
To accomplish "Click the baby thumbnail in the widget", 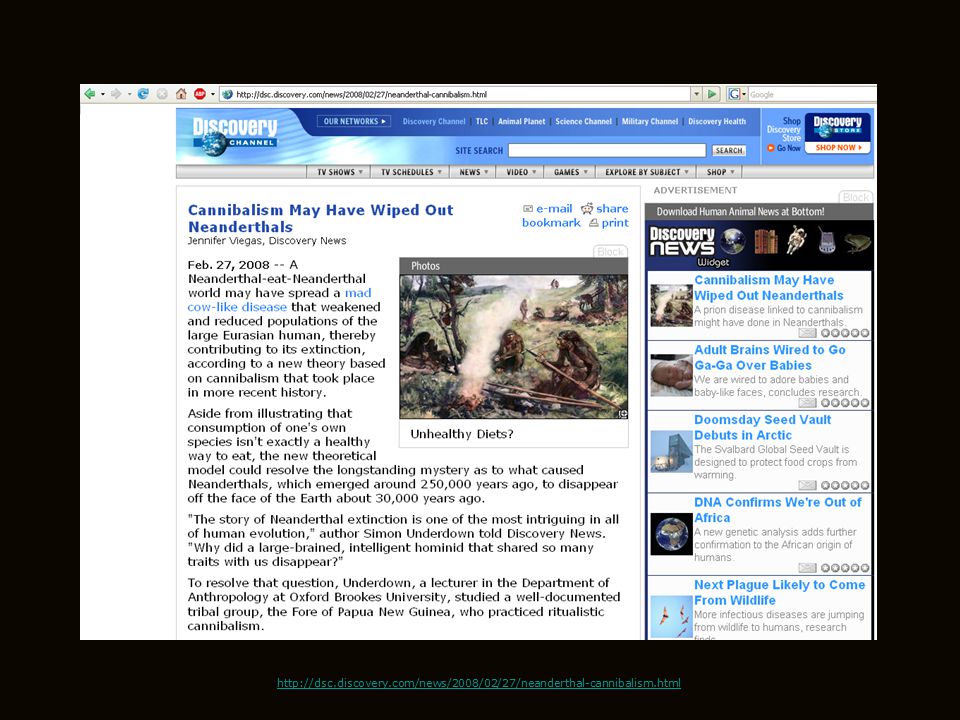I will pos(671,375).
